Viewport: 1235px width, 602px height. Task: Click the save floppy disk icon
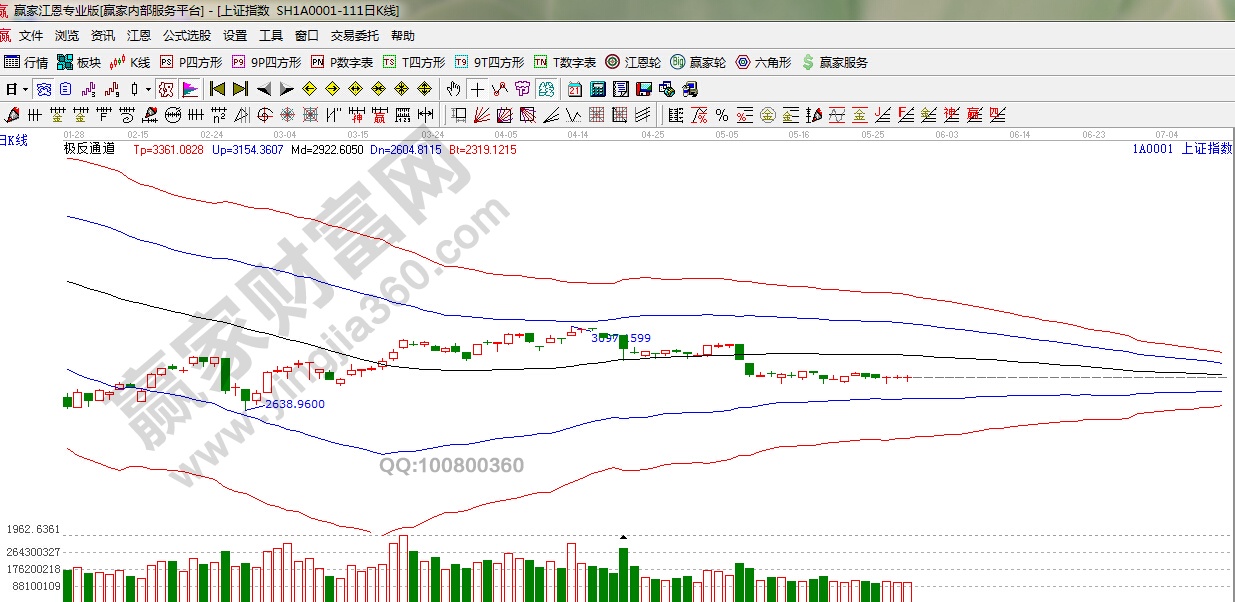click(643, 88)
